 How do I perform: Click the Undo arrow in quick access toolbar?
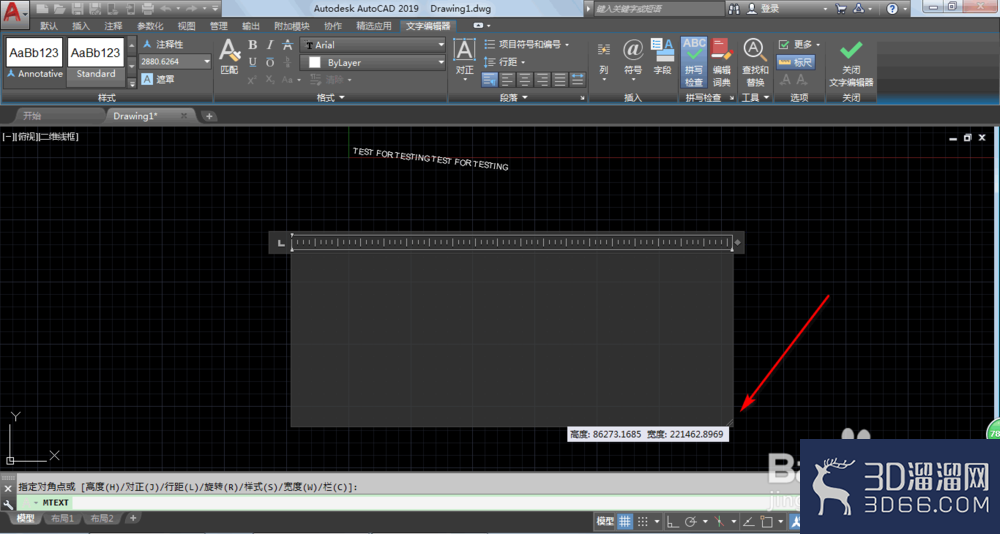tap(165, 9)
